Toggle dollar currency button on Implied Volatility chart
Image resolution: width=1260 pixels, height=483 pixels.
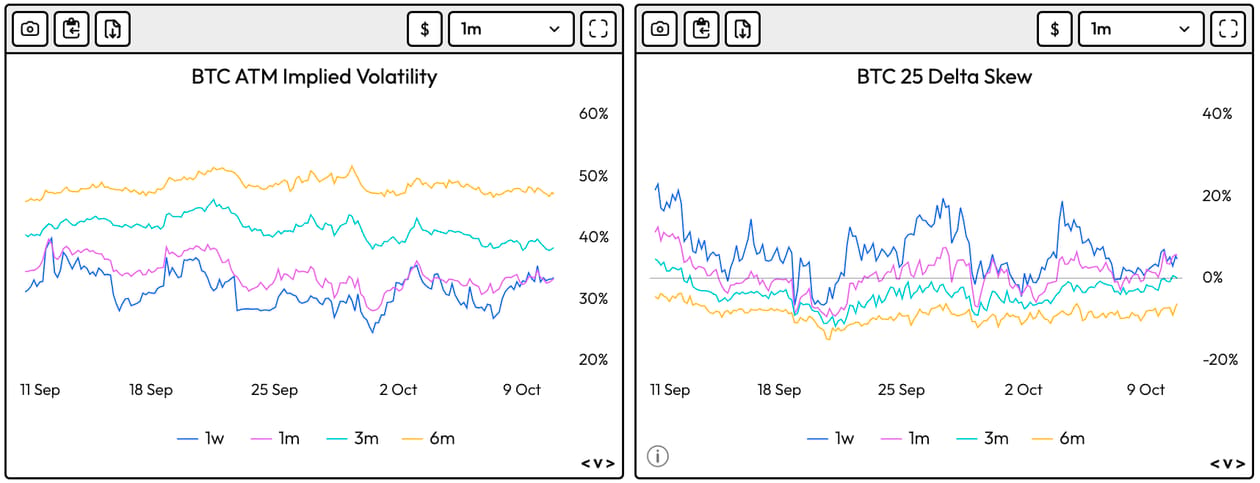point(425,29)
